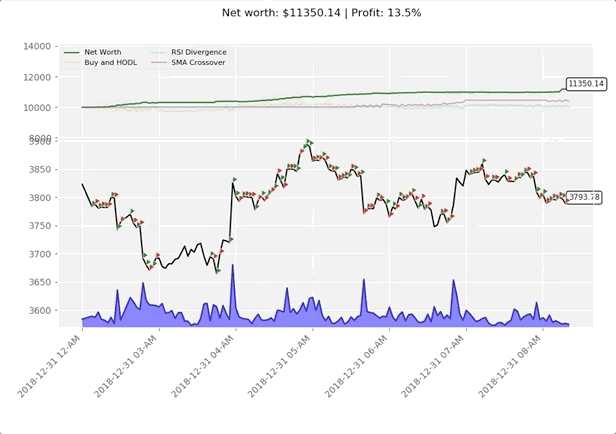Select the RSI Divergence legend entry
616x434 pixels.
coord(199,51)
